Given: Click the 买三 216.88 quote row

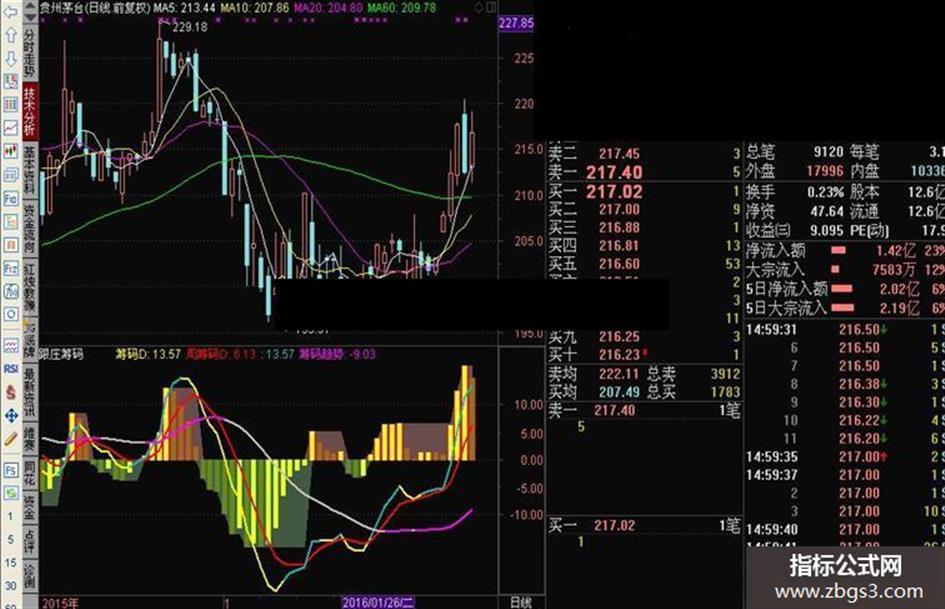Looking at the screenshot, I should 644,227.
